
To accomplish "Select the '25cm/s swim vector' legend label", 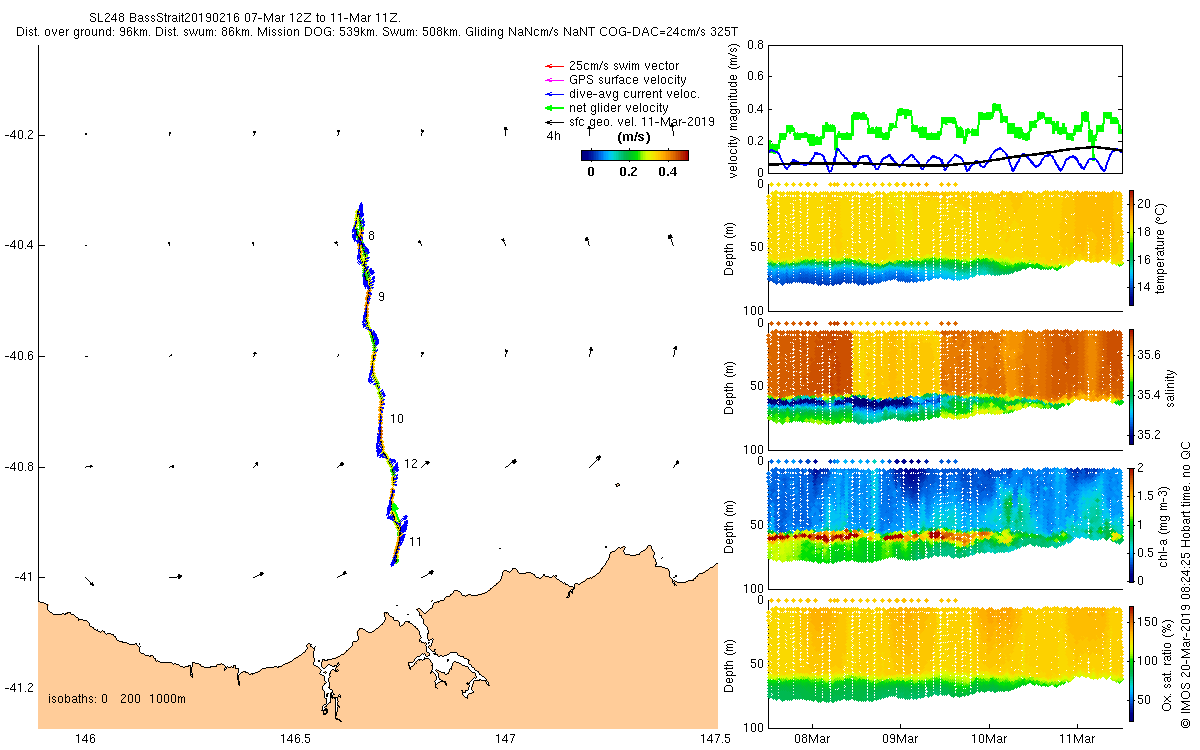I will pos(625,66).
